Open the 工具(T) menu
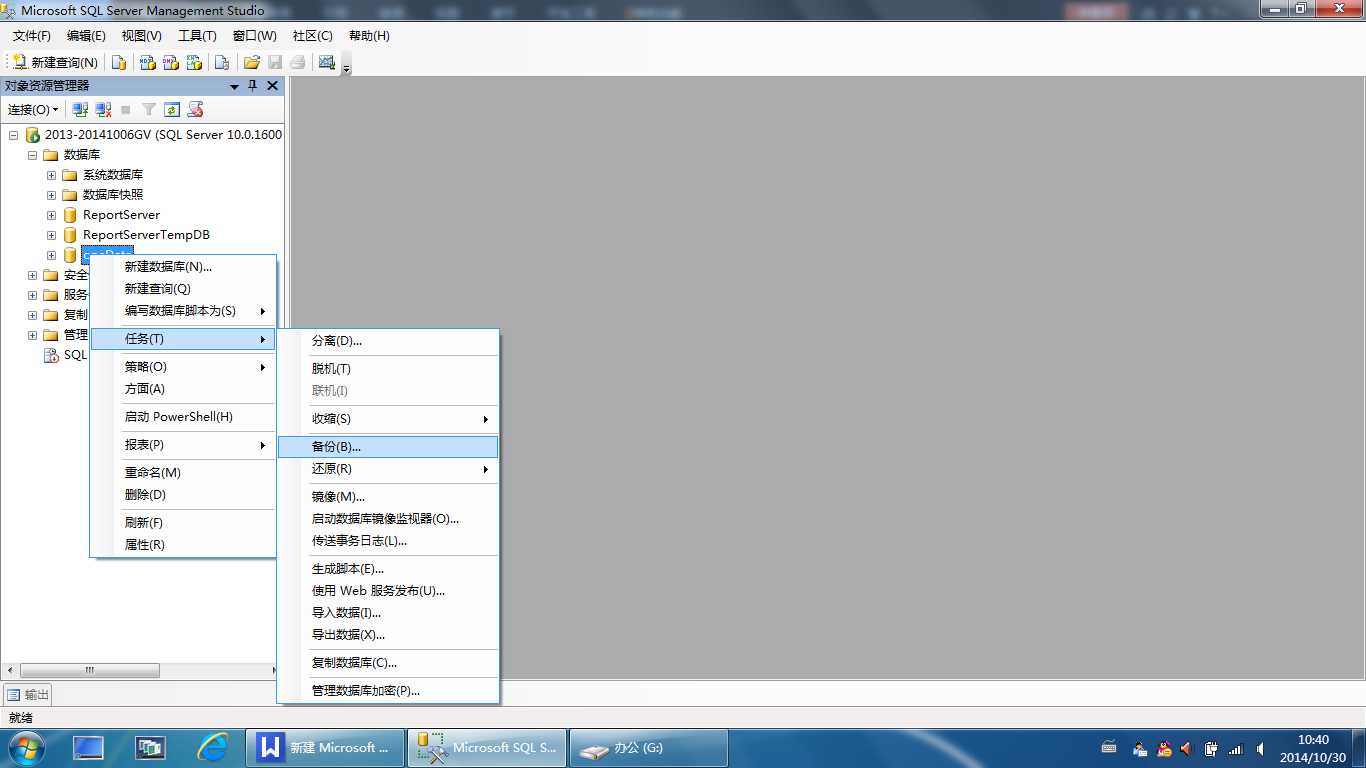Image resolution: width=1366 pixels, height=768 pixels. (197, 36)
